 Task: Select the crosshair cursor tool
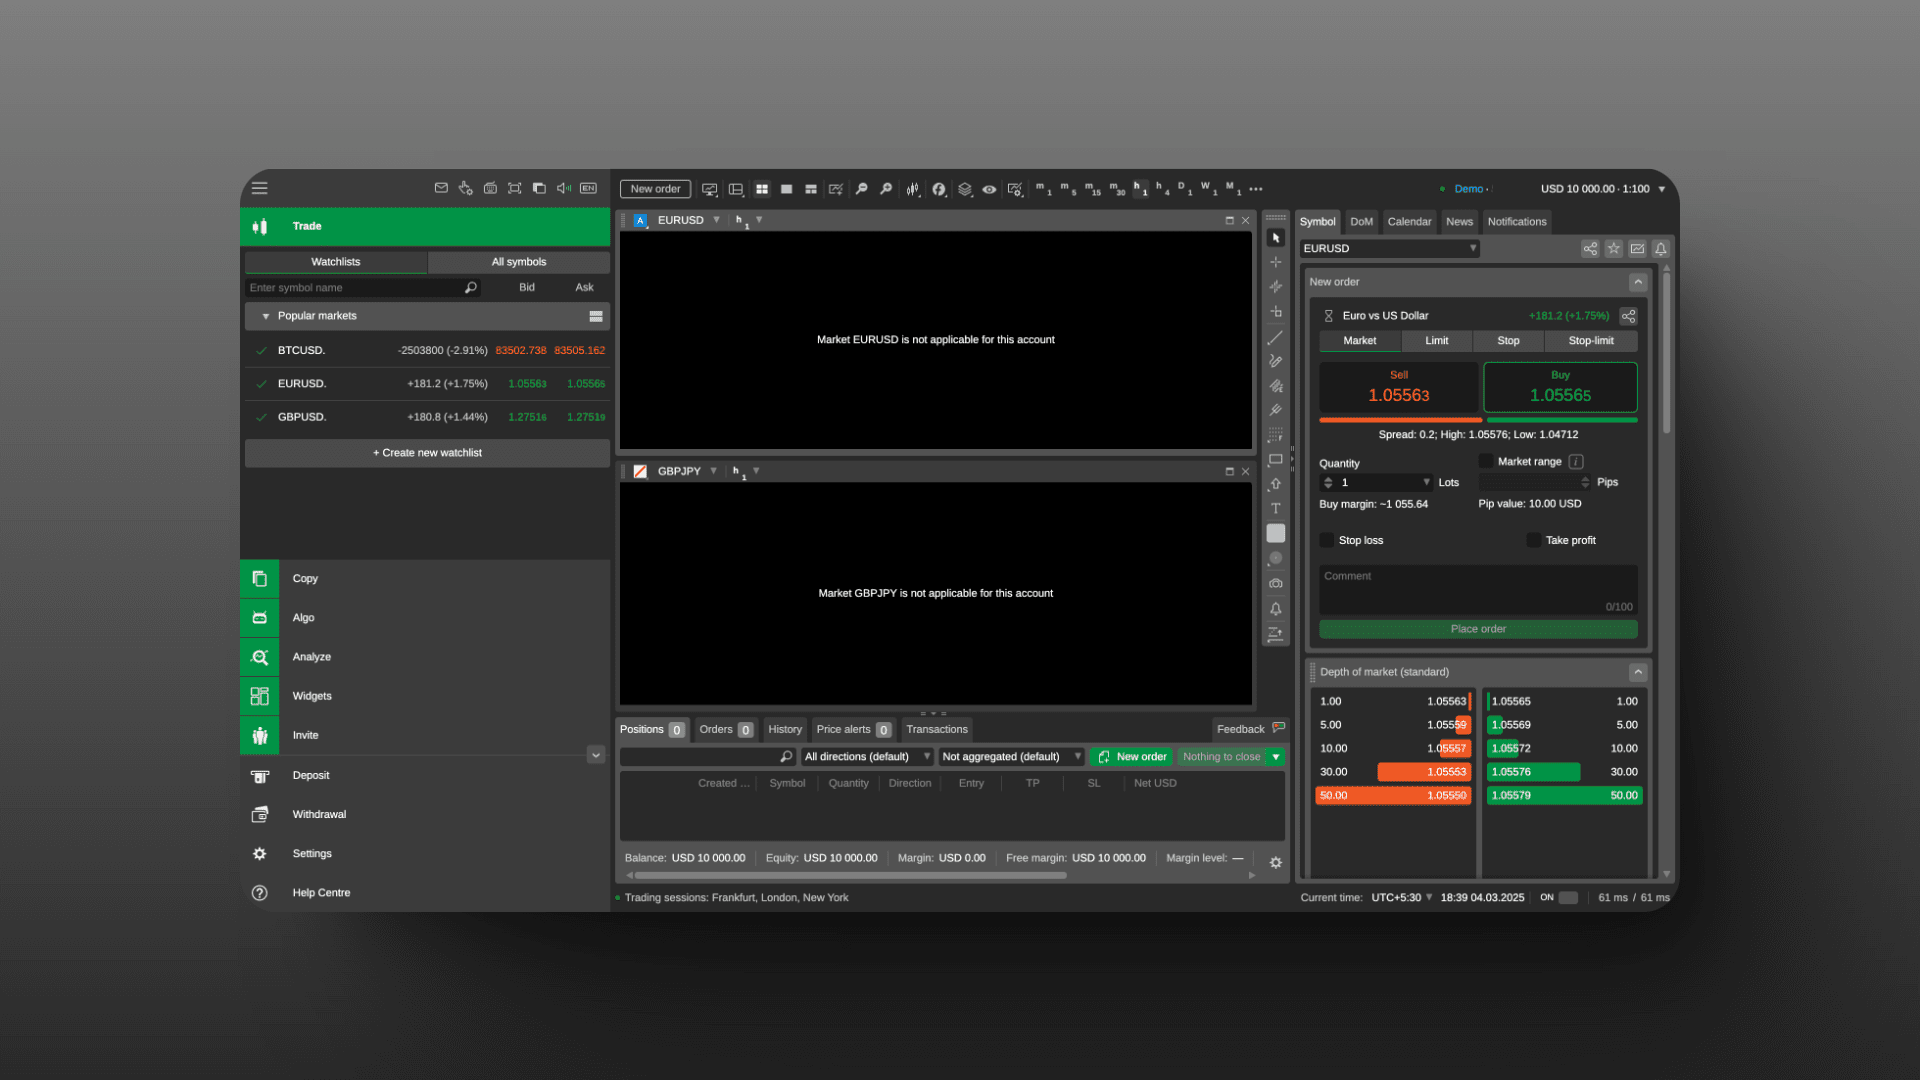click(1275, 262)
